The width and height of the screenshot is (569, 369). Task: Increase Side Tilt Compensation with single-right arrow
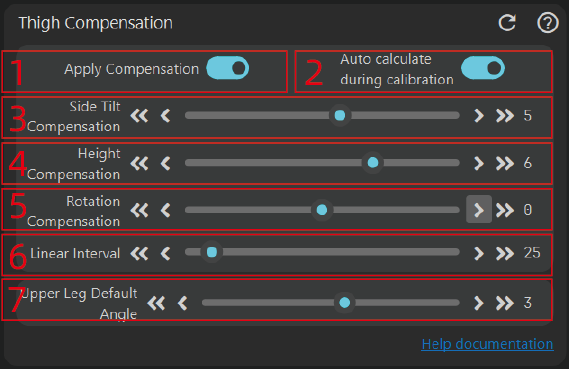tap(479, 116)
